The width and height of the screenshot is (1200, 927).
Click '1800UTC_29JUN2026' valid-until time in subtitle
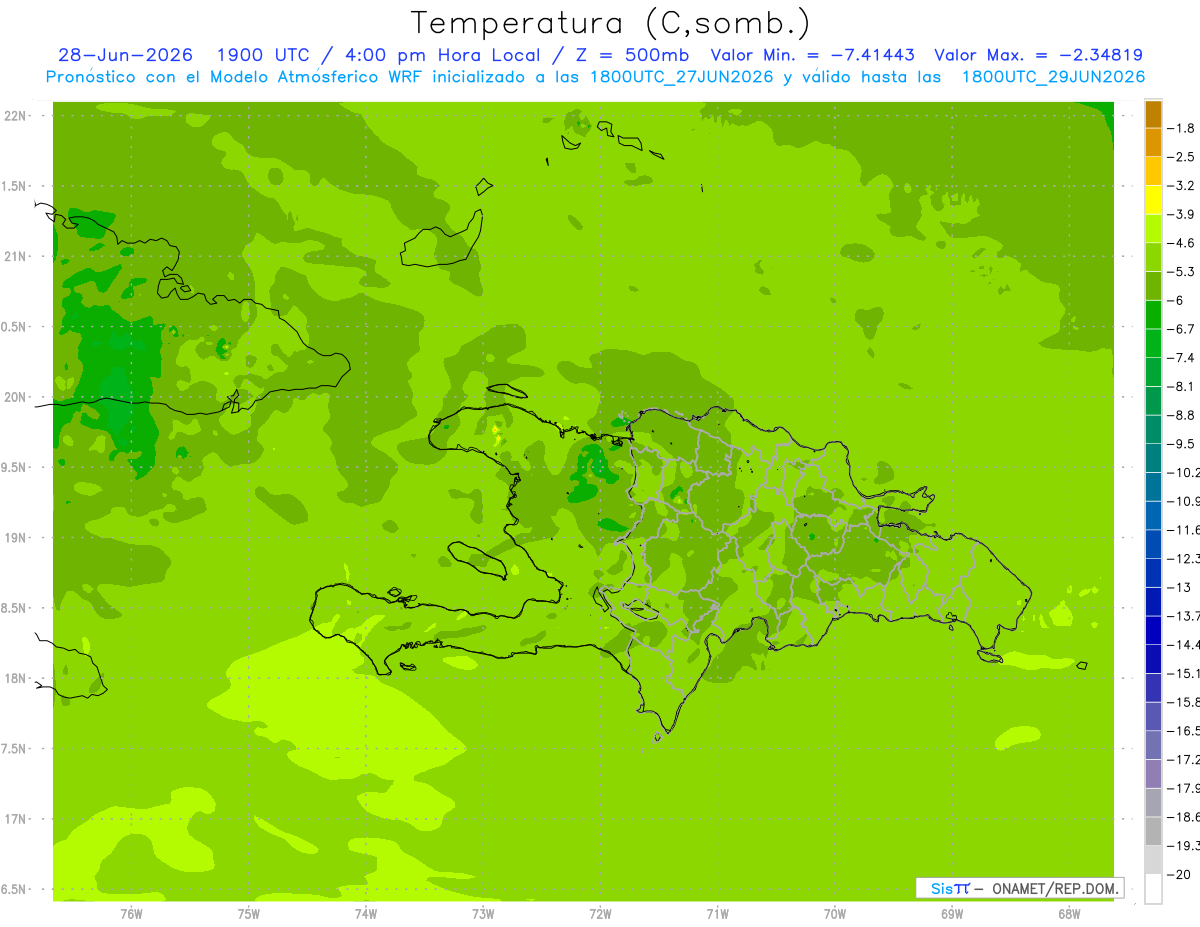tap(1053, 77)
